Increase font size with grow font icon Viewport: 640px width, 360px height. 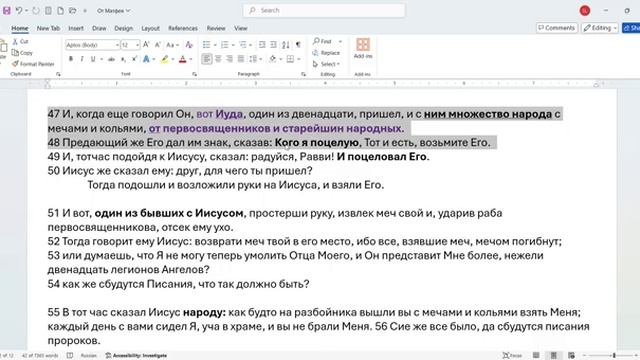(146, 44)
